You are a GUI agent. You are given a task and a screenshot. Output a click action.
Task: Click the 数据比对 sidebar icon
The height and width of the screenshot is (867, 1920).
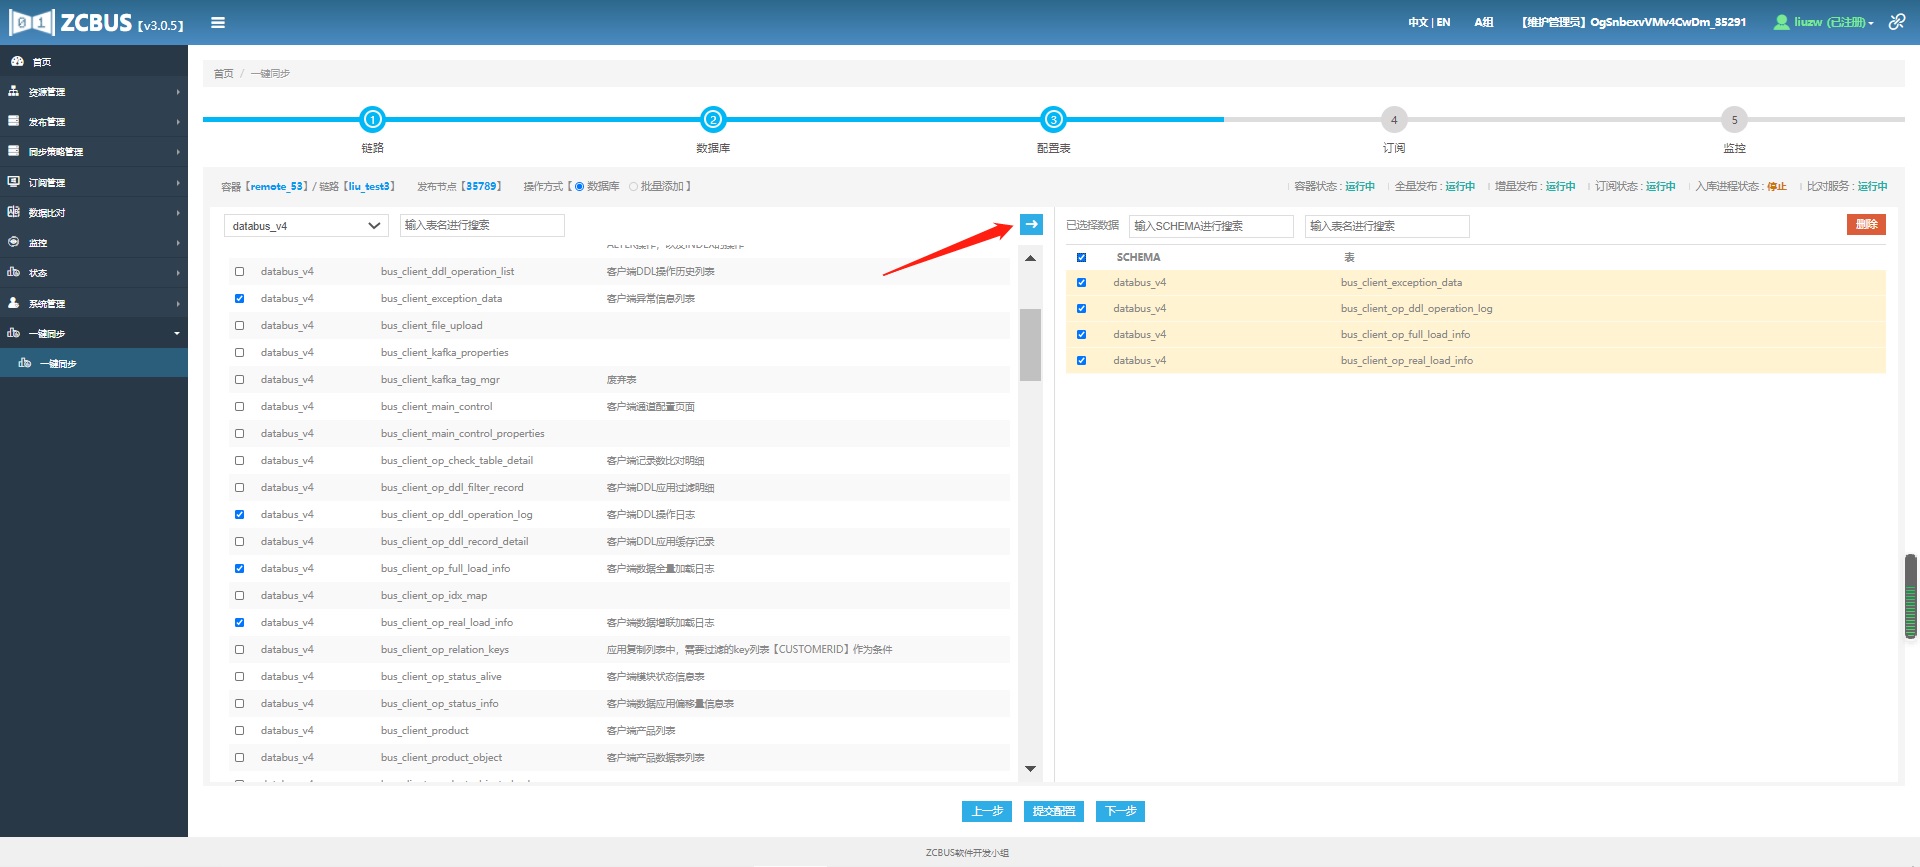coord(14,212)
